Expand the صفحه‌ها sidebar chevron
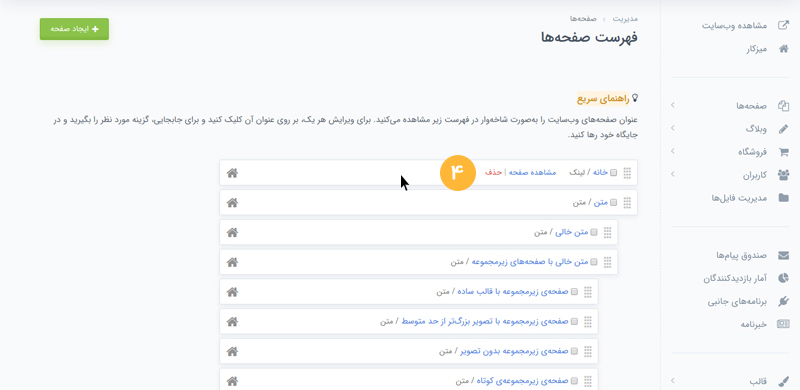This screenshot has height=390, width=800. point(672,106)
